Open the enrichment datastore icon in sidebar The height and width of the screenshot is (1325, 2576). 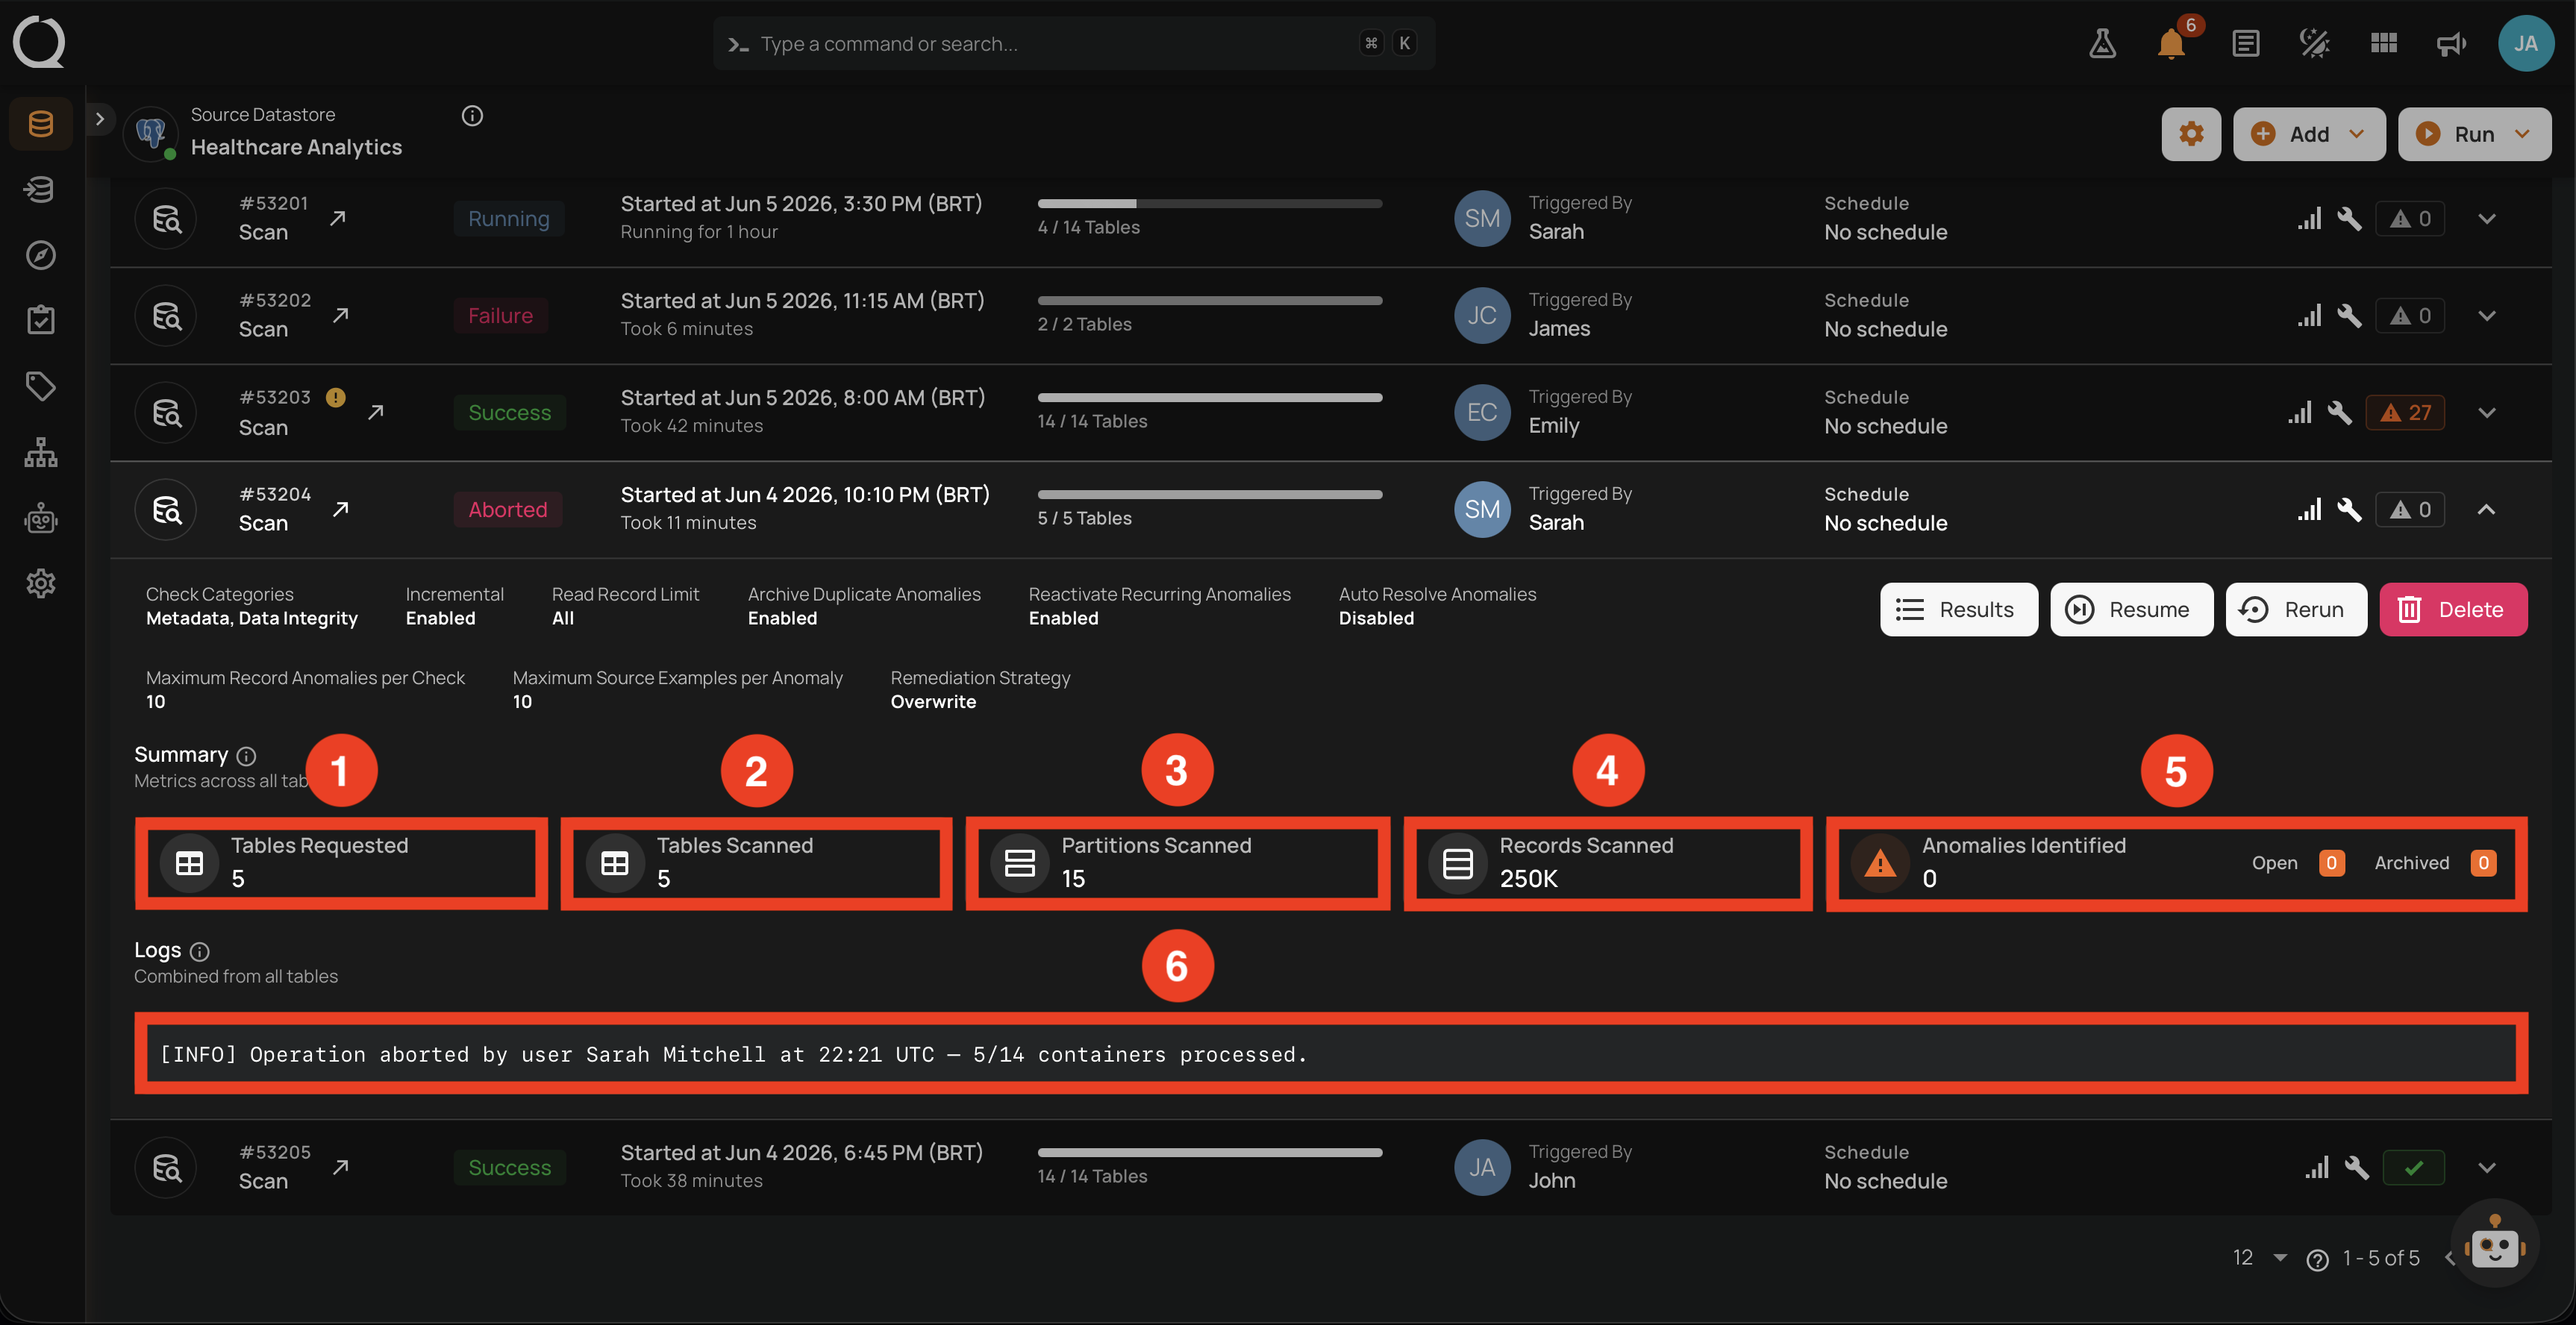[x=41, y=189]
